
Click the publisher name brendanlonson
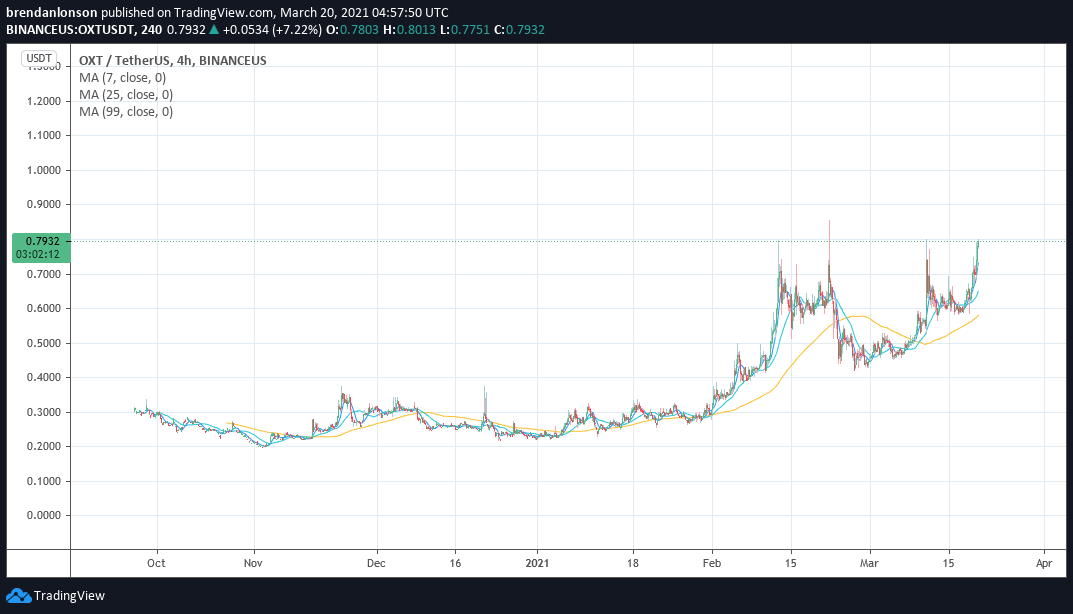pos(52,12)
